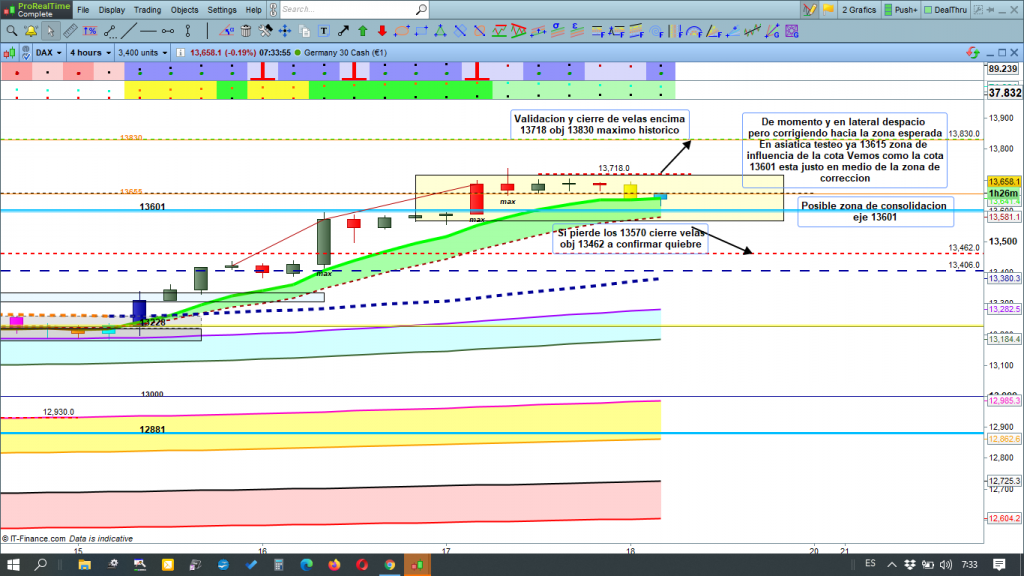This screenshot has width=1024, height=576.
Task: Click the 2 Grafics button
Action: coord(857,10)
